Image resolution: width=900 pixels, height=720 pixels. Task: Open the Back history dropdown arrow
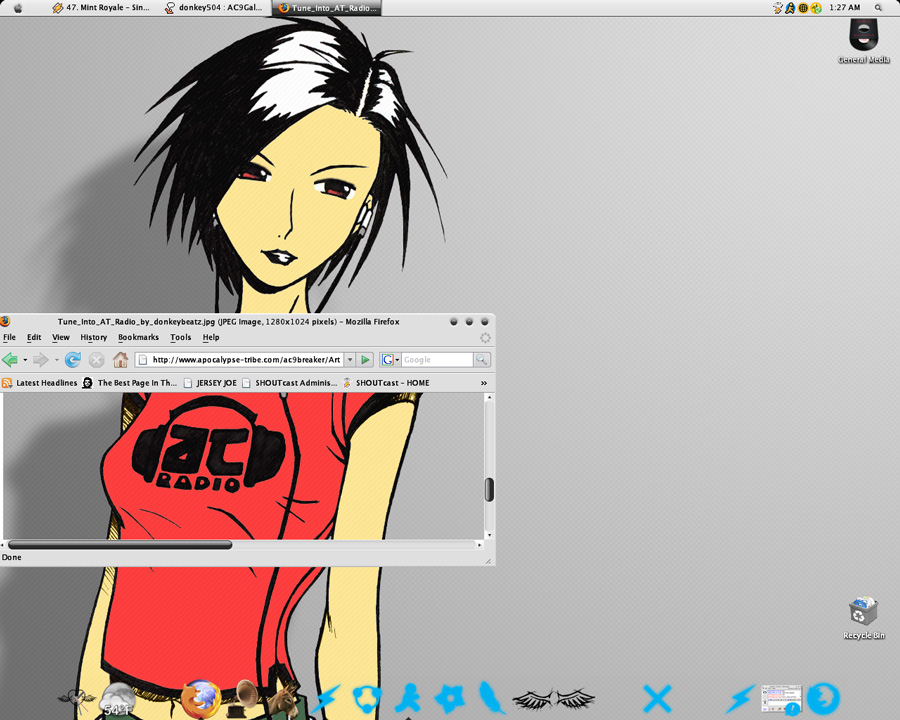pyautogui.click(x=25, y=360)
